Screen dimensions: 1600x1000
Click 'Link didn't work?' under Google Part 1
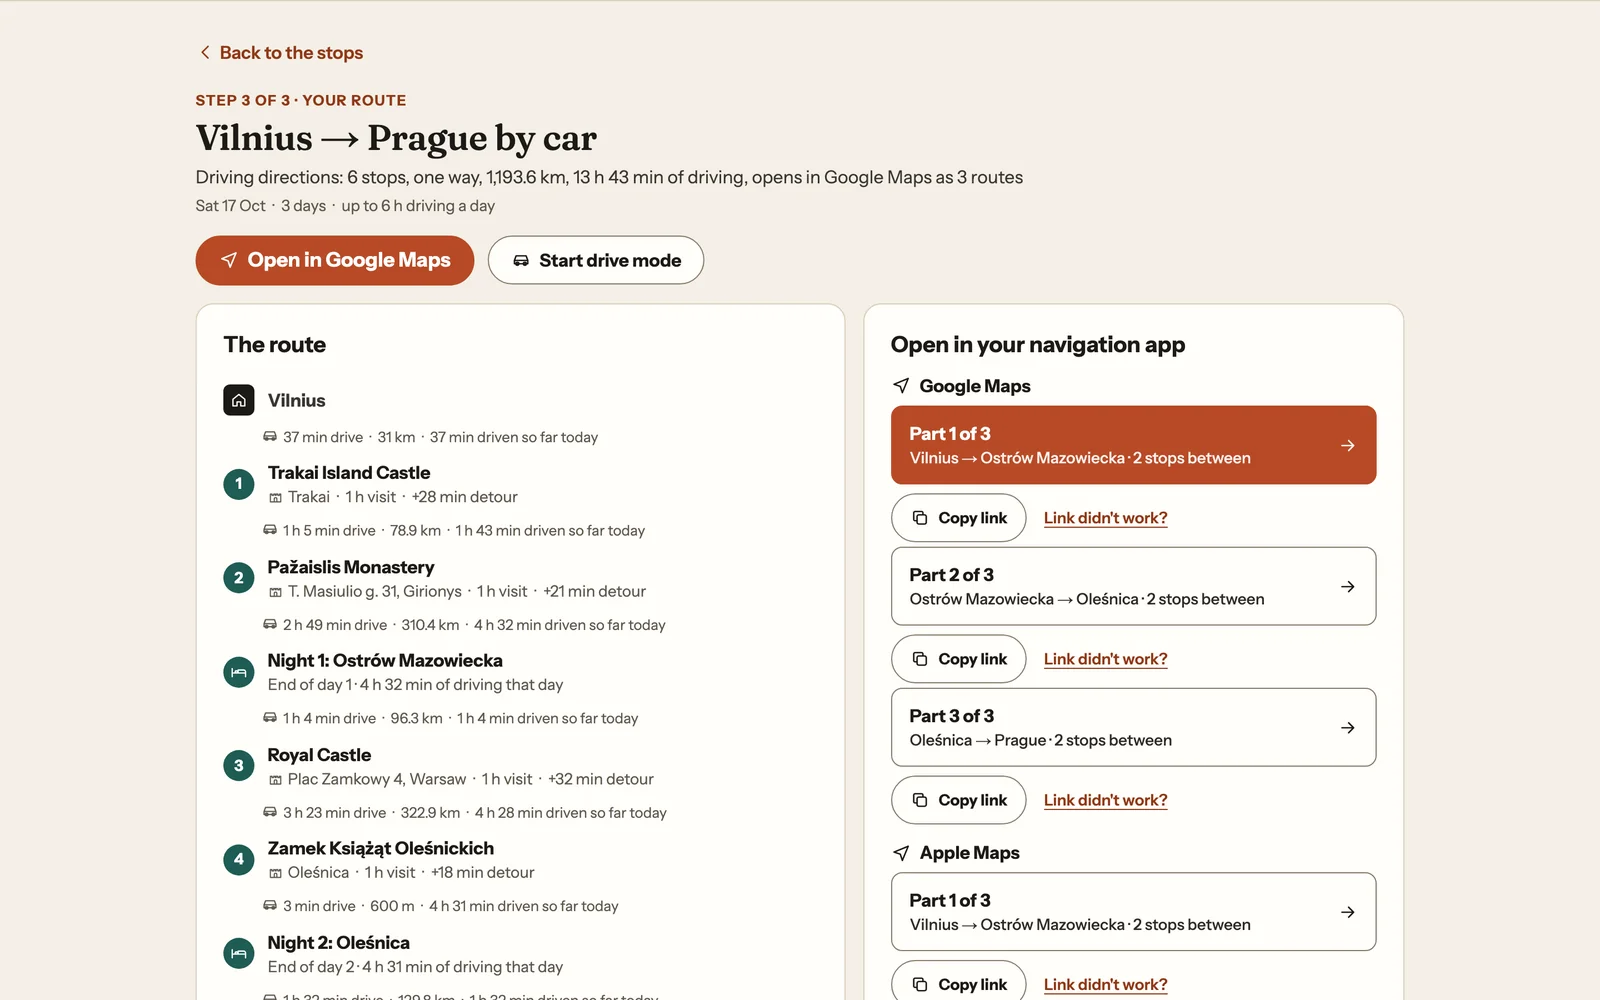[x=1105, y=518]
